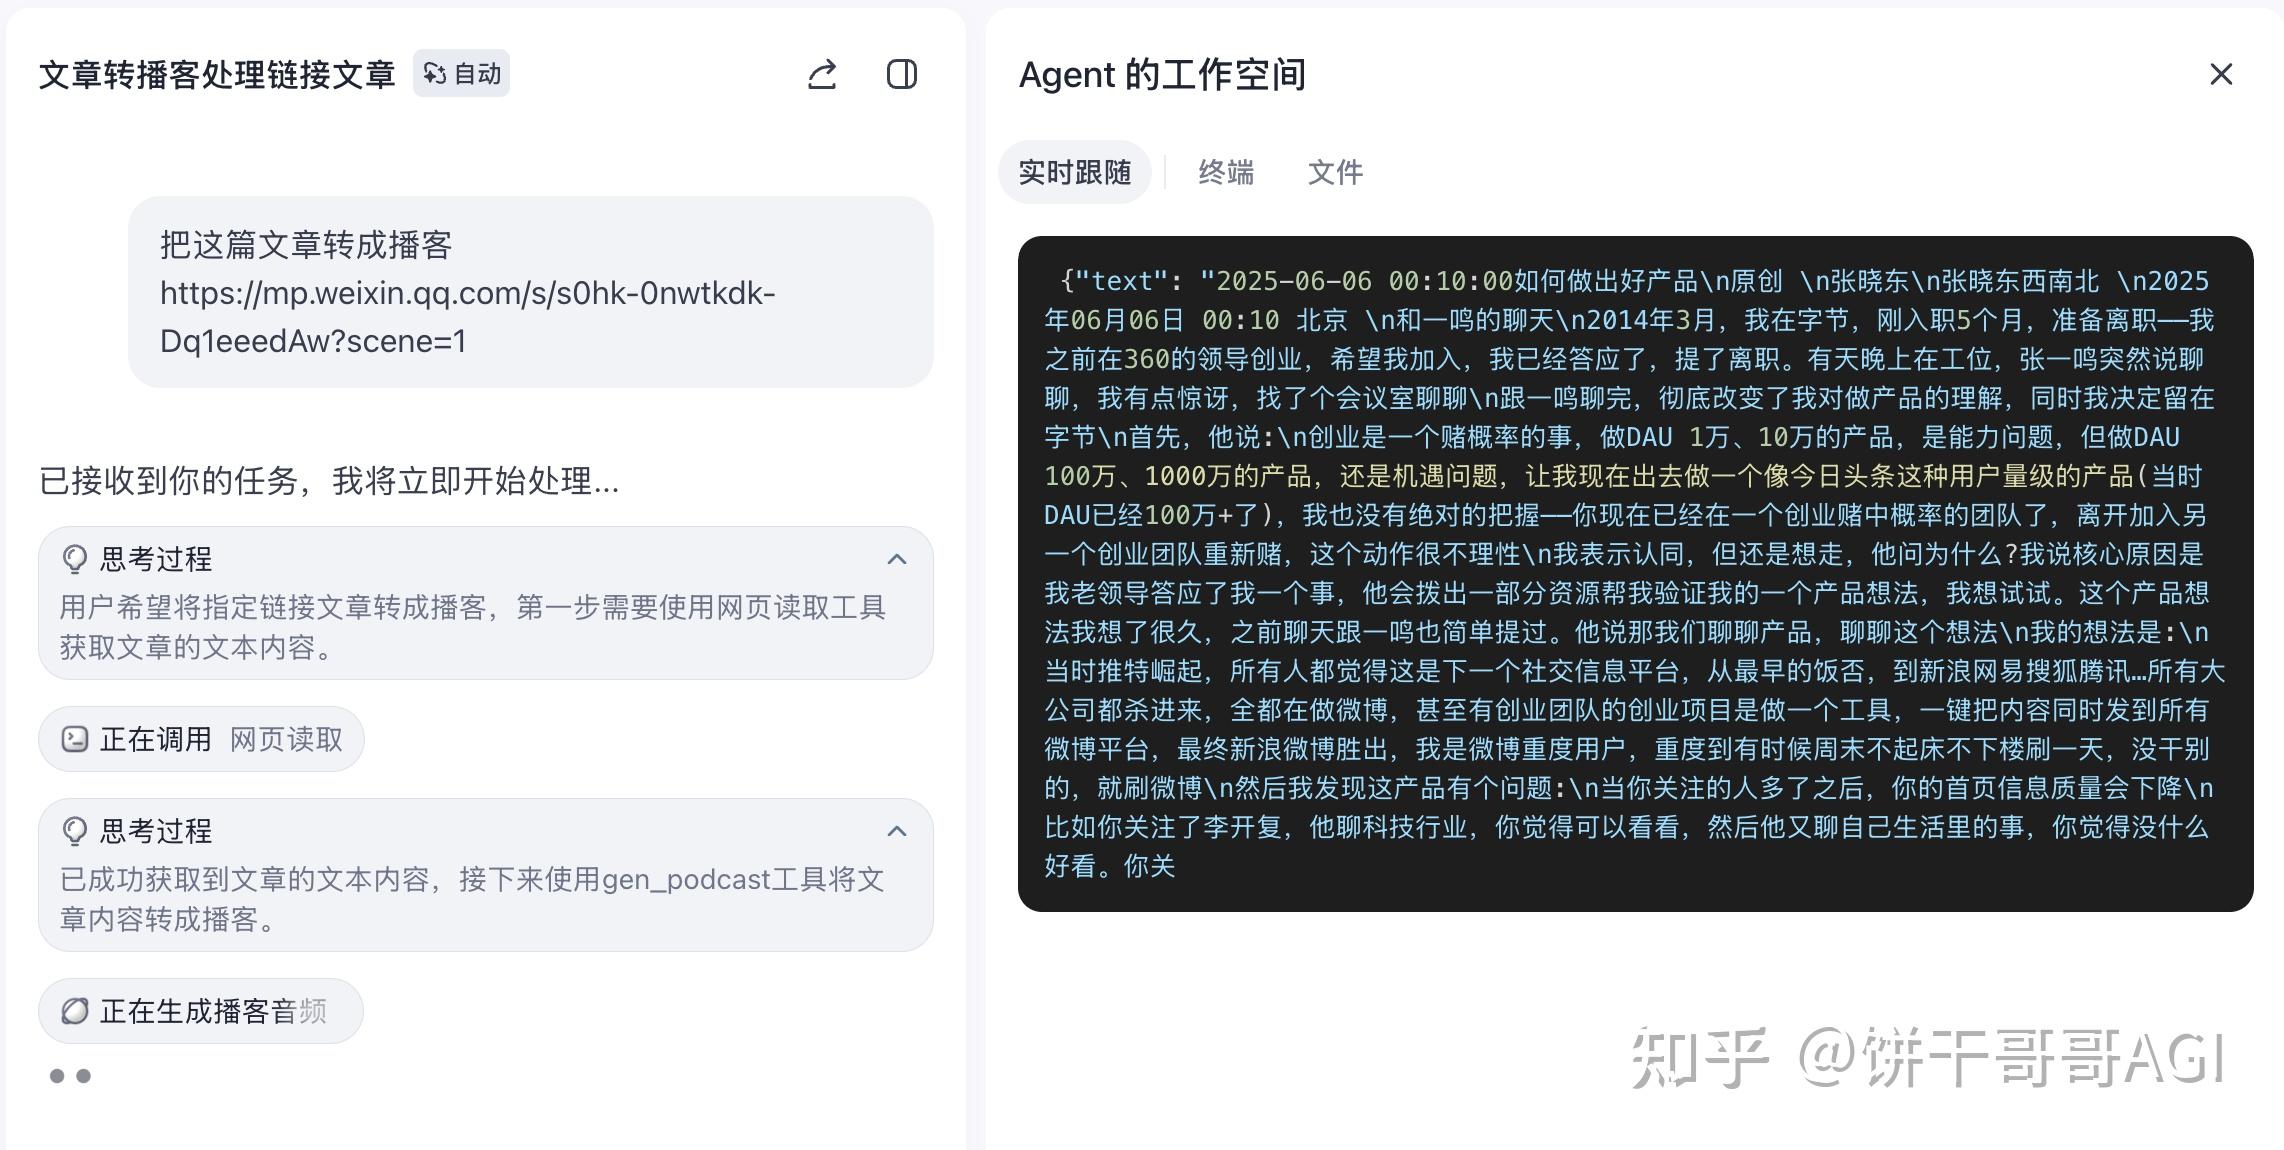The height and width of the screenshot is (1150, 2284).
Task: Switch to the 终端 tab
Action: tap(1228, 172)
